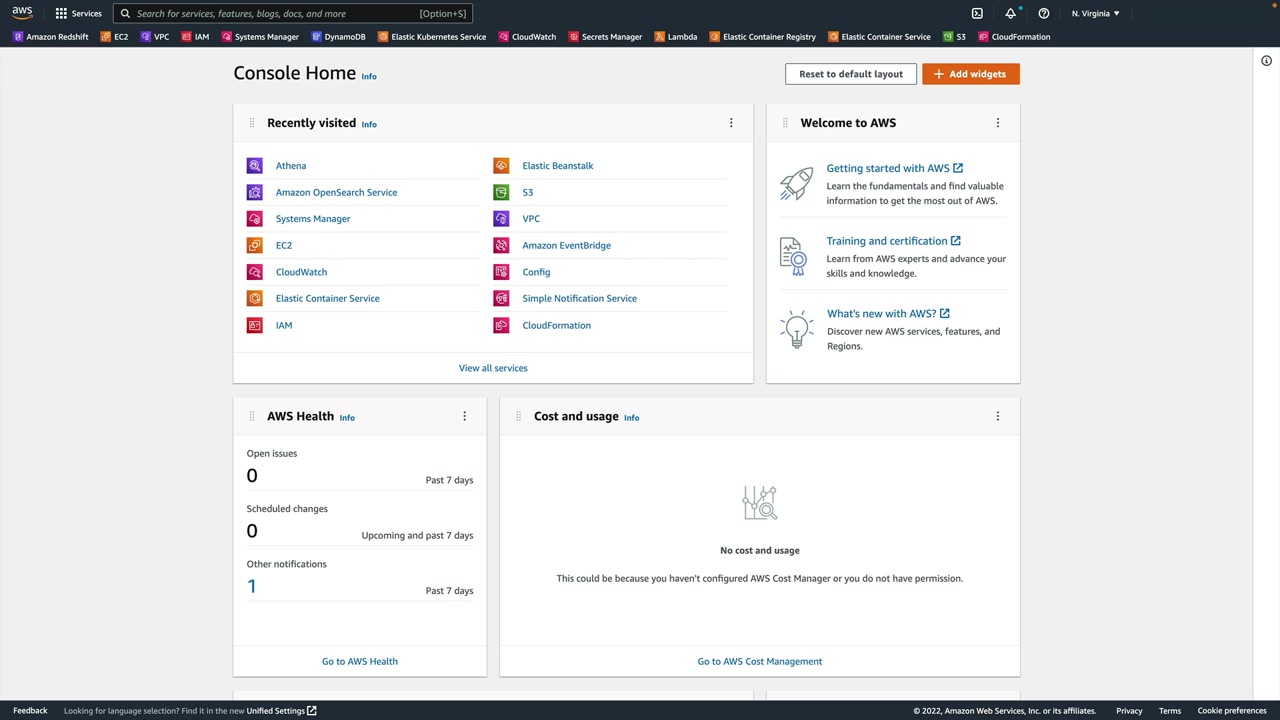The height and width of the screenshot is (720, 1280).
Task: Click the Feedback link in footer
Action: click(x=30, y=711)
